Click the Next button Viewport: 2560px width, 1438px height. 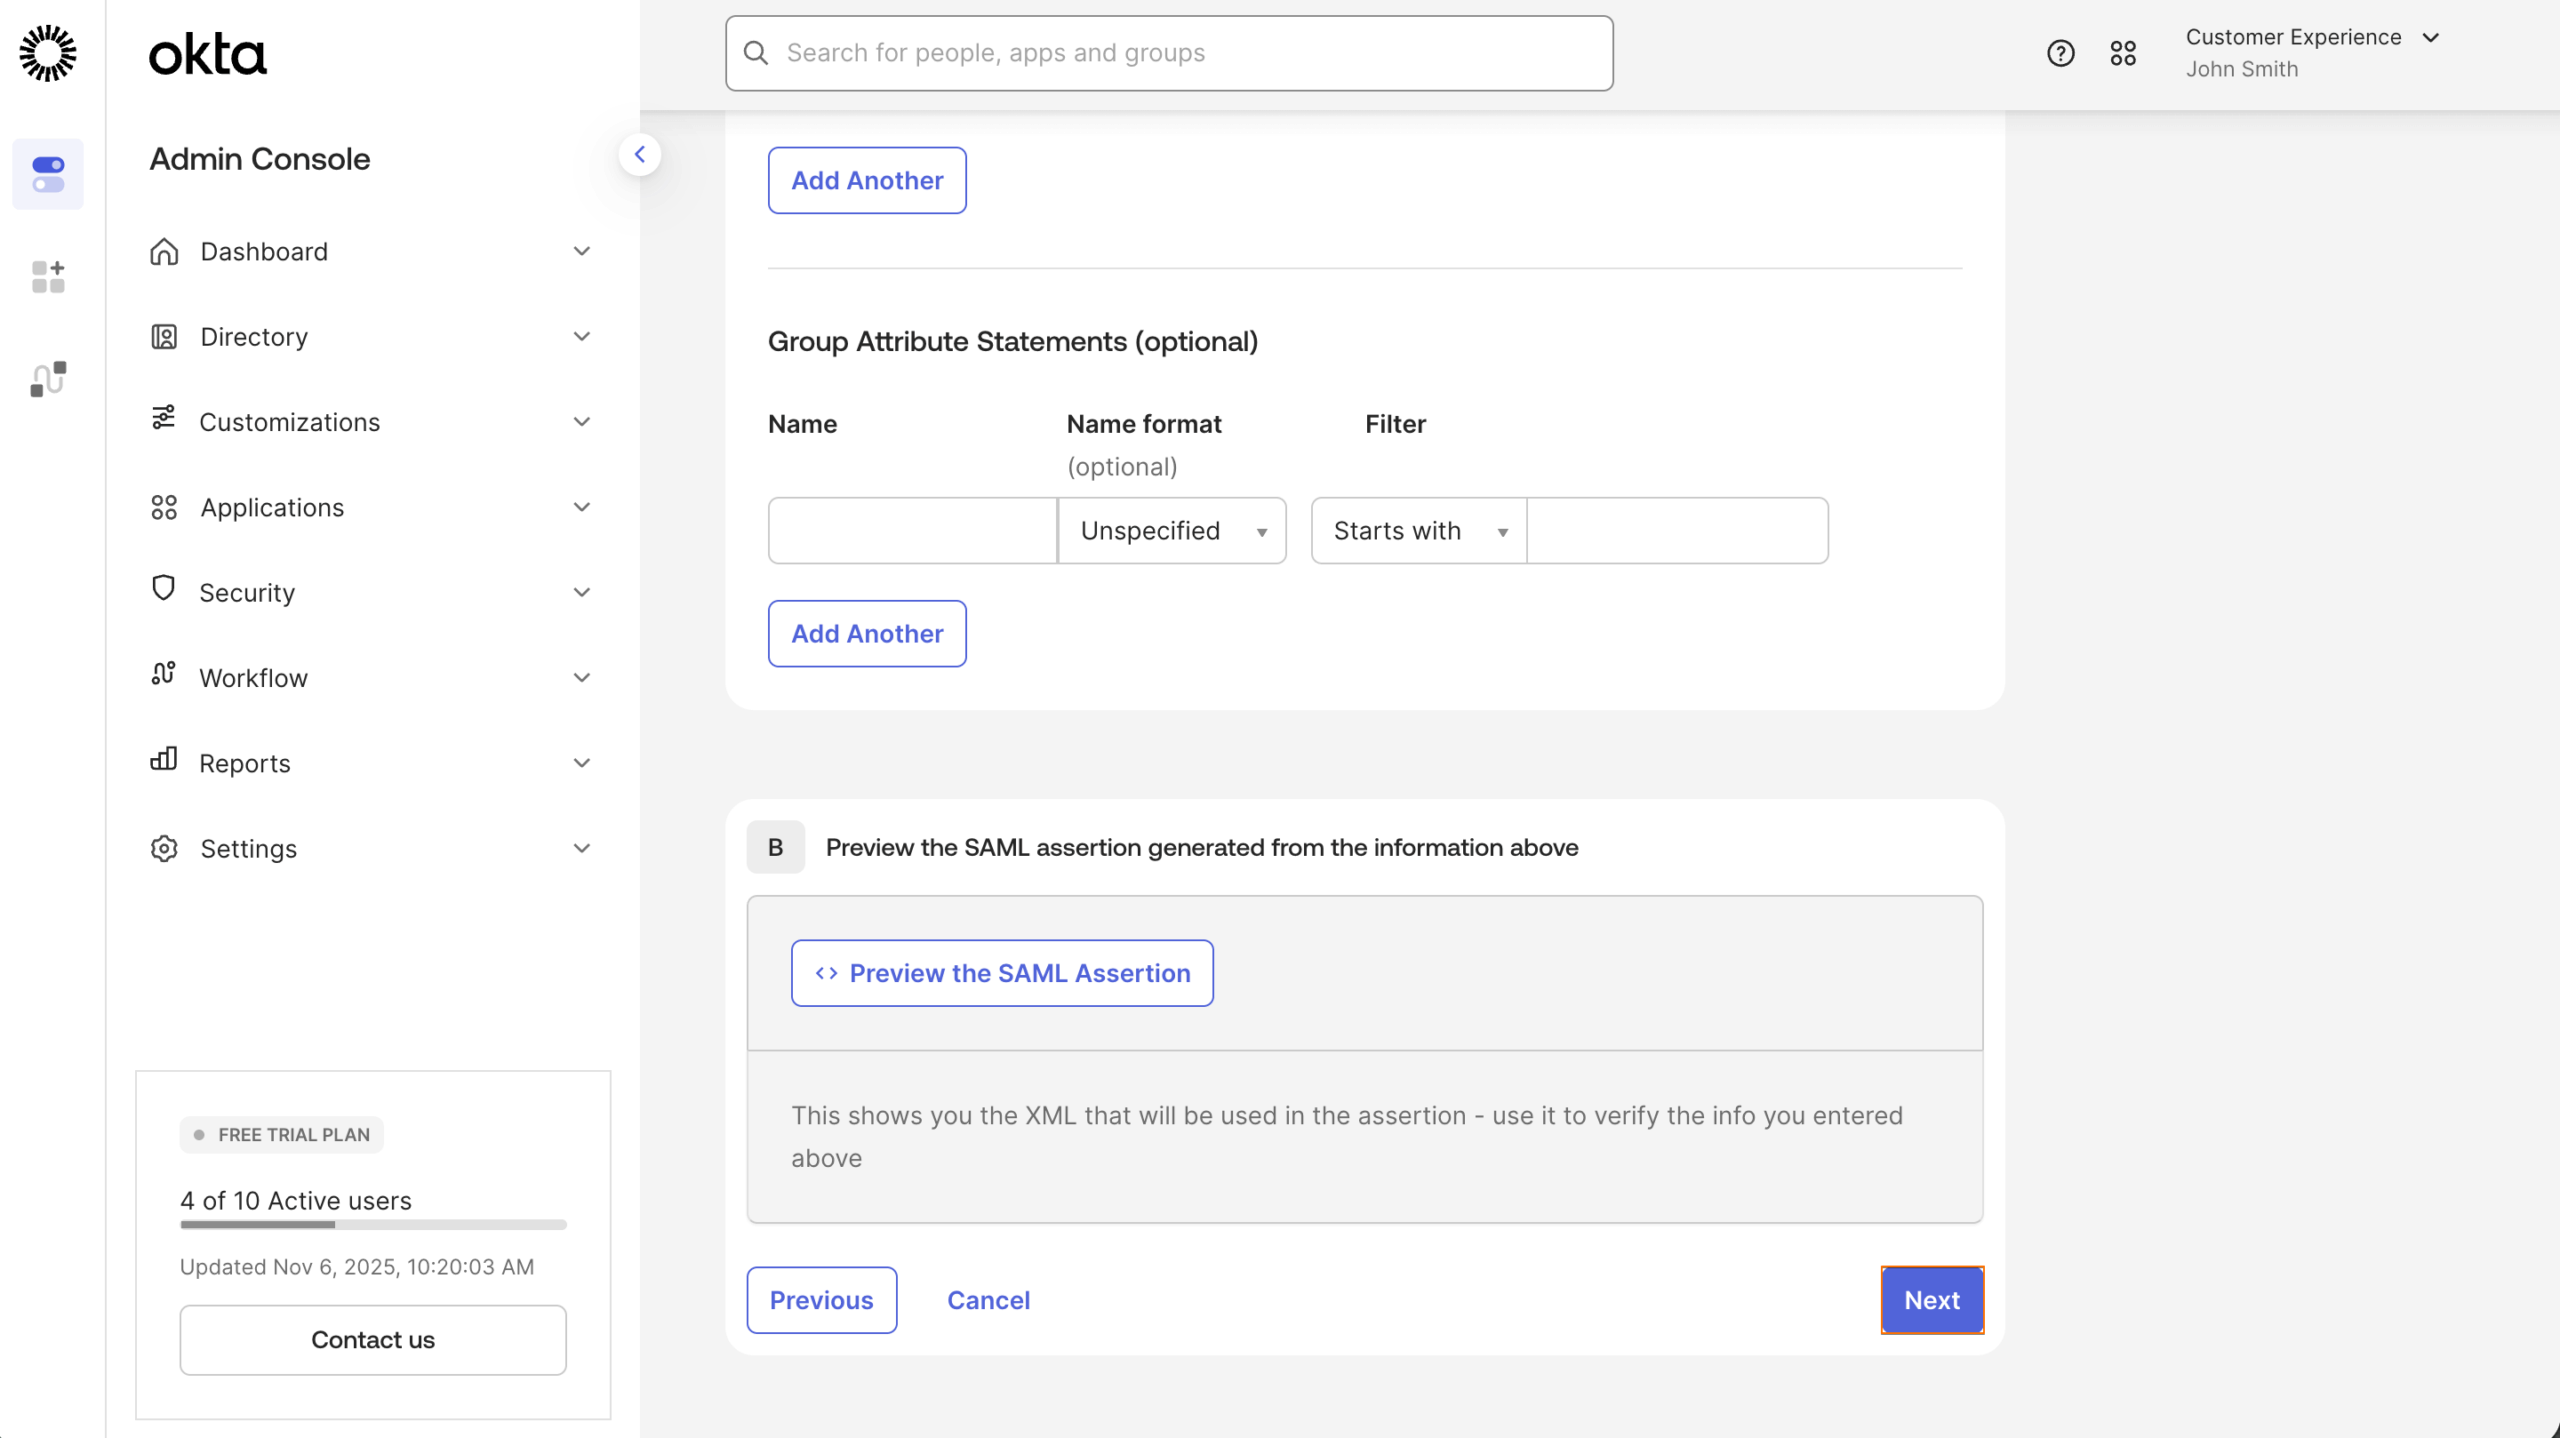pyautogui.click(x=1931, y=1300)
